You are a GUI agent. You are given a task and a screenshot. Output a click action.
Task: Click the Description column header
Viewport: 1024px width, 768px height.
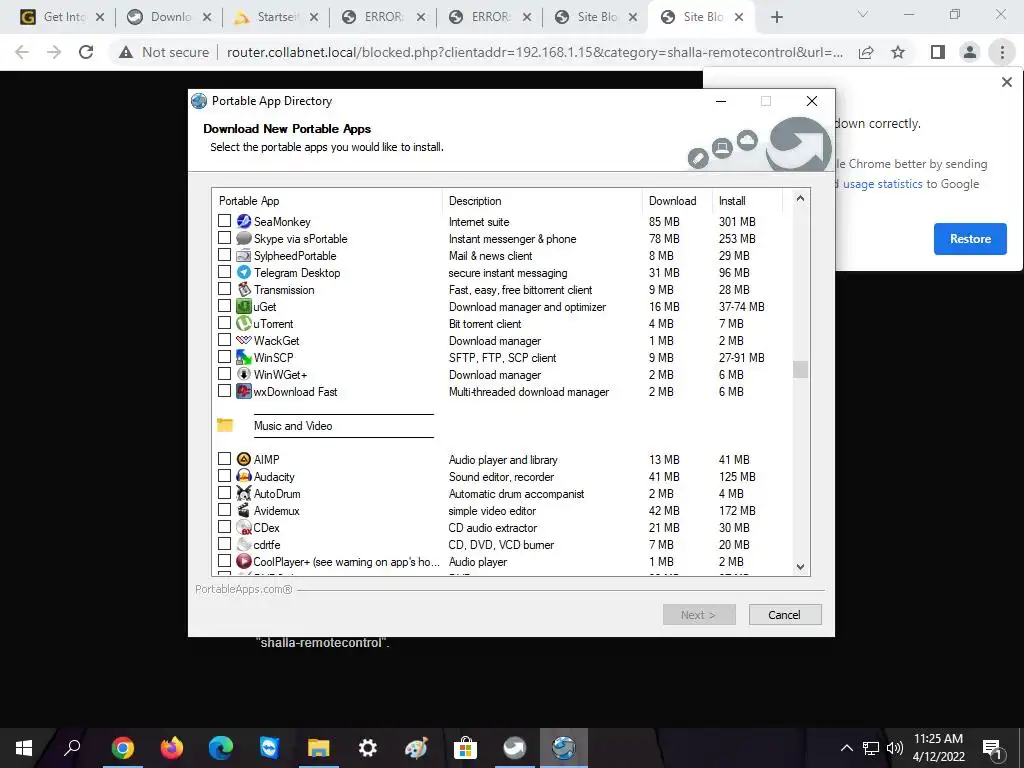542,200
